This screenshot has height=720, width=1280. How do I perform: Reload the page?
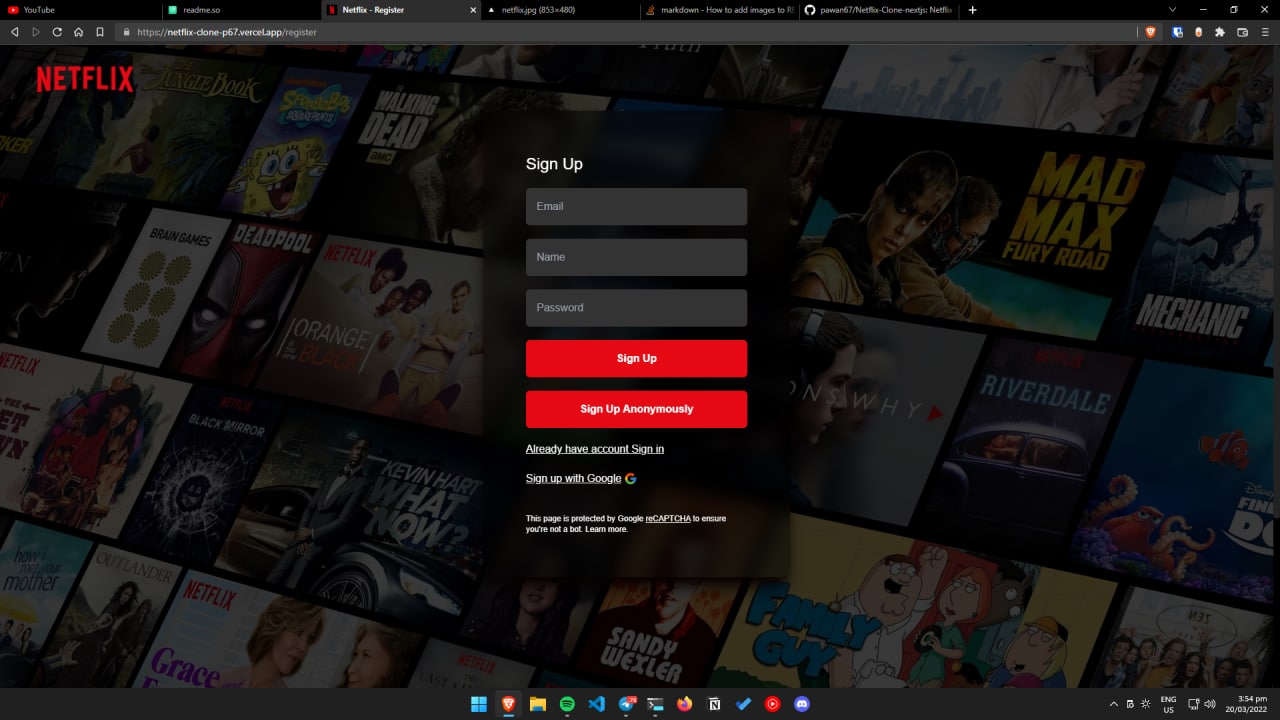pos(57,32)
